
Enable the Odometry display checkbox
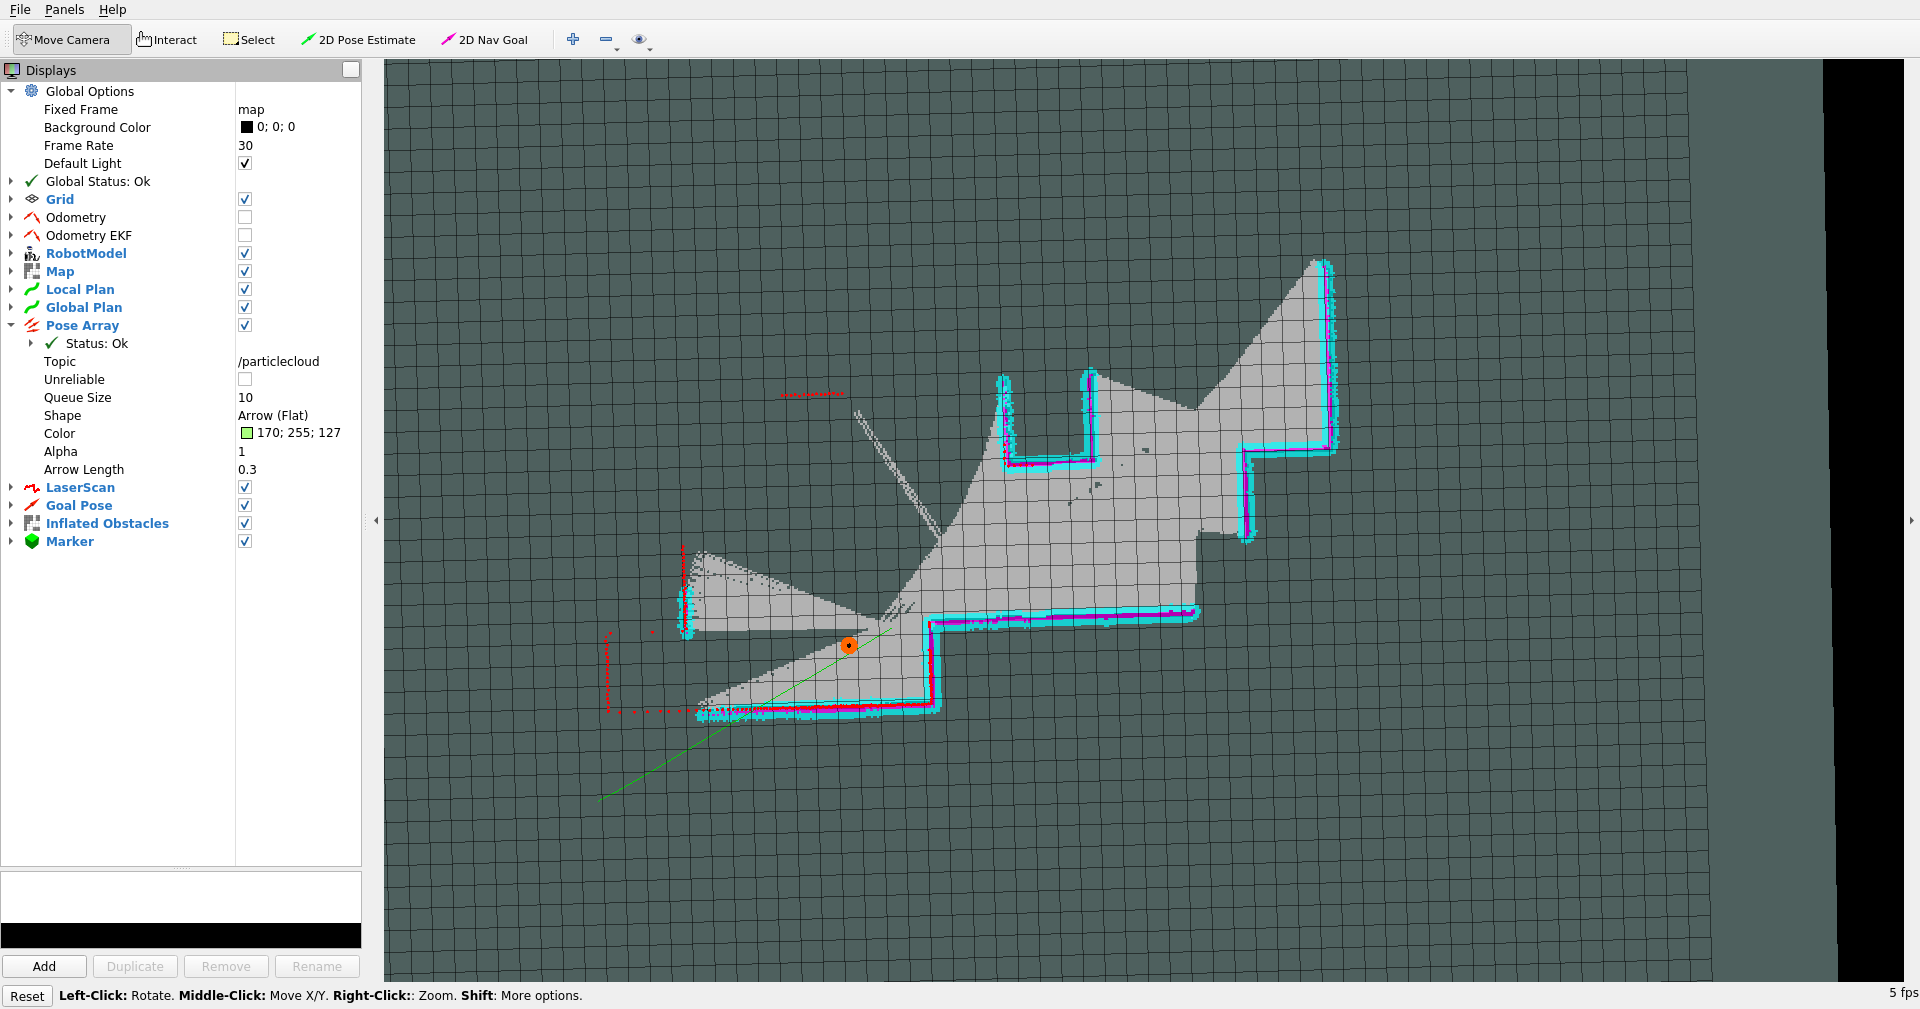245,218
